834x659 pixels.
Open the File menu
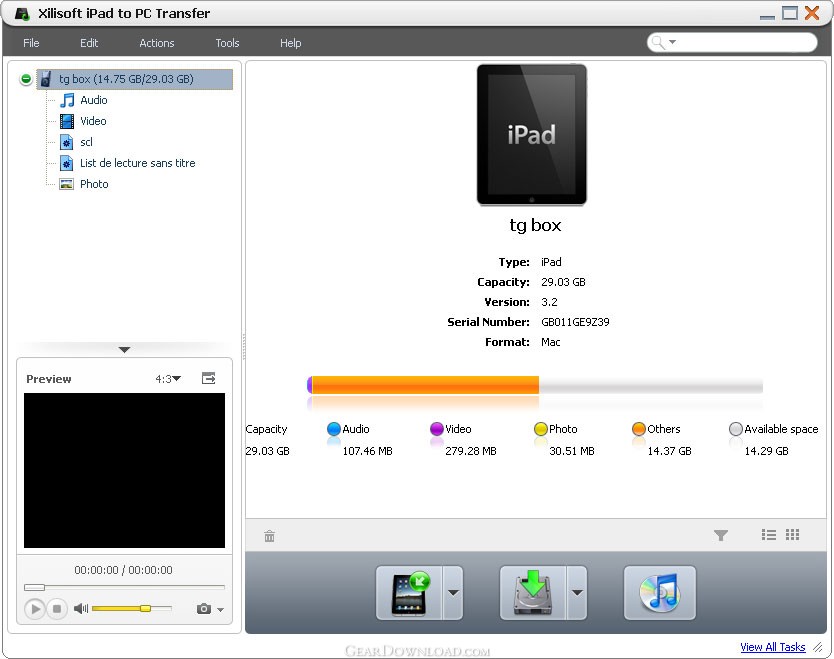(x=31, y=43)
